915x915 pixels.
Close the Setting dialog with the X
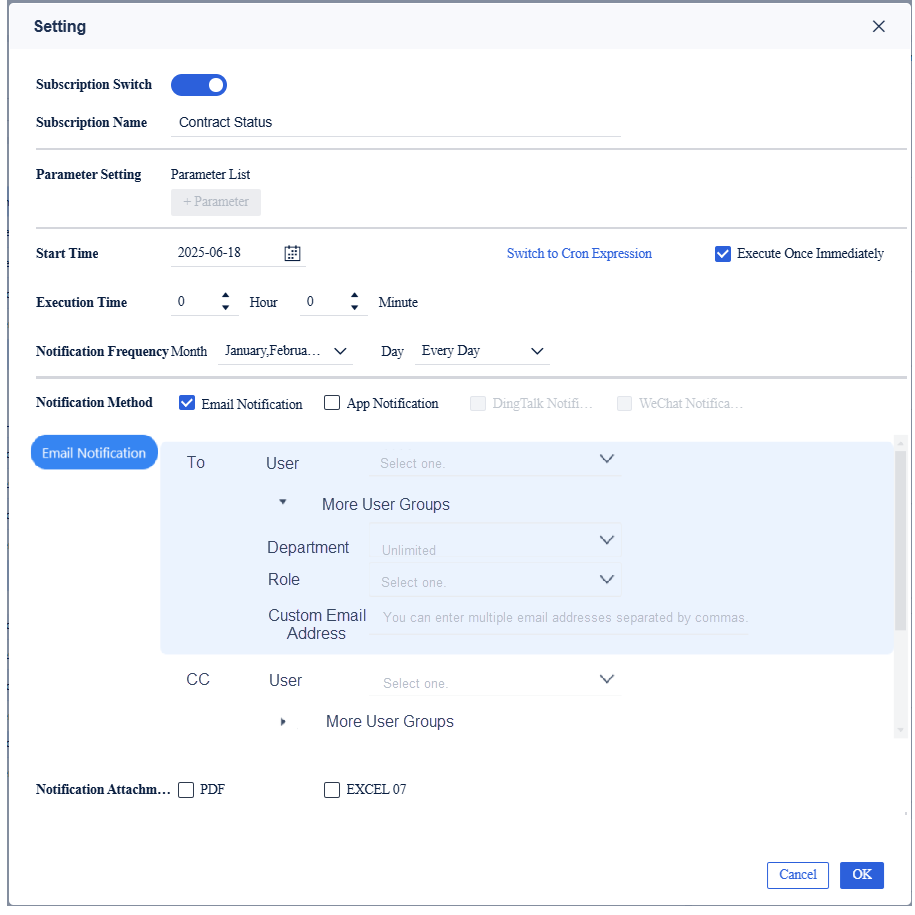point(878,26)
